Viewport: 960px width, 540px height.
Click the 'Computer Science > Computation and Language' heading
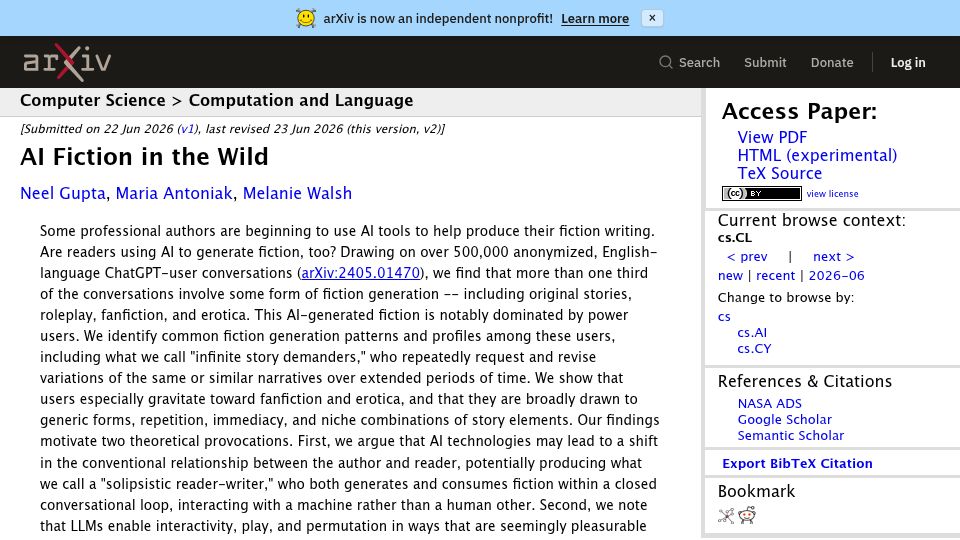tap(216, 100)
